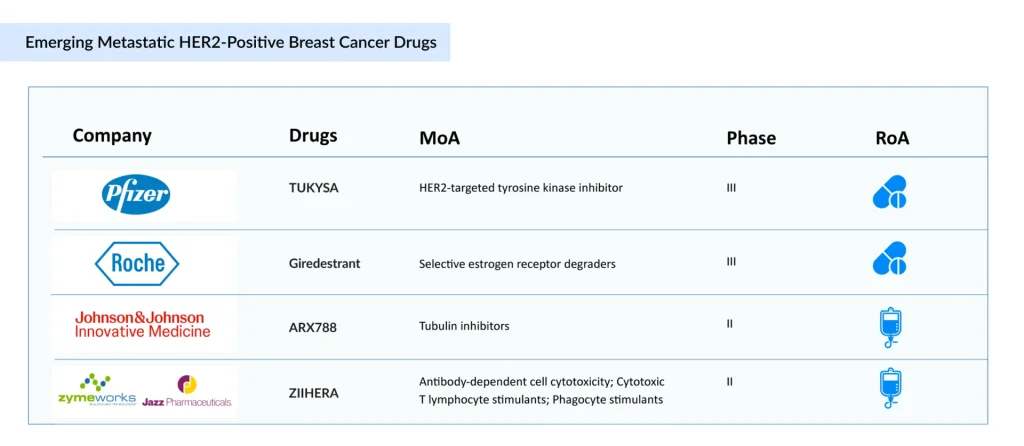Select the Johnson & Johnson Innovative Medicine logo
The height and width of the screenshot is (446, 1024).
[143, 324]
